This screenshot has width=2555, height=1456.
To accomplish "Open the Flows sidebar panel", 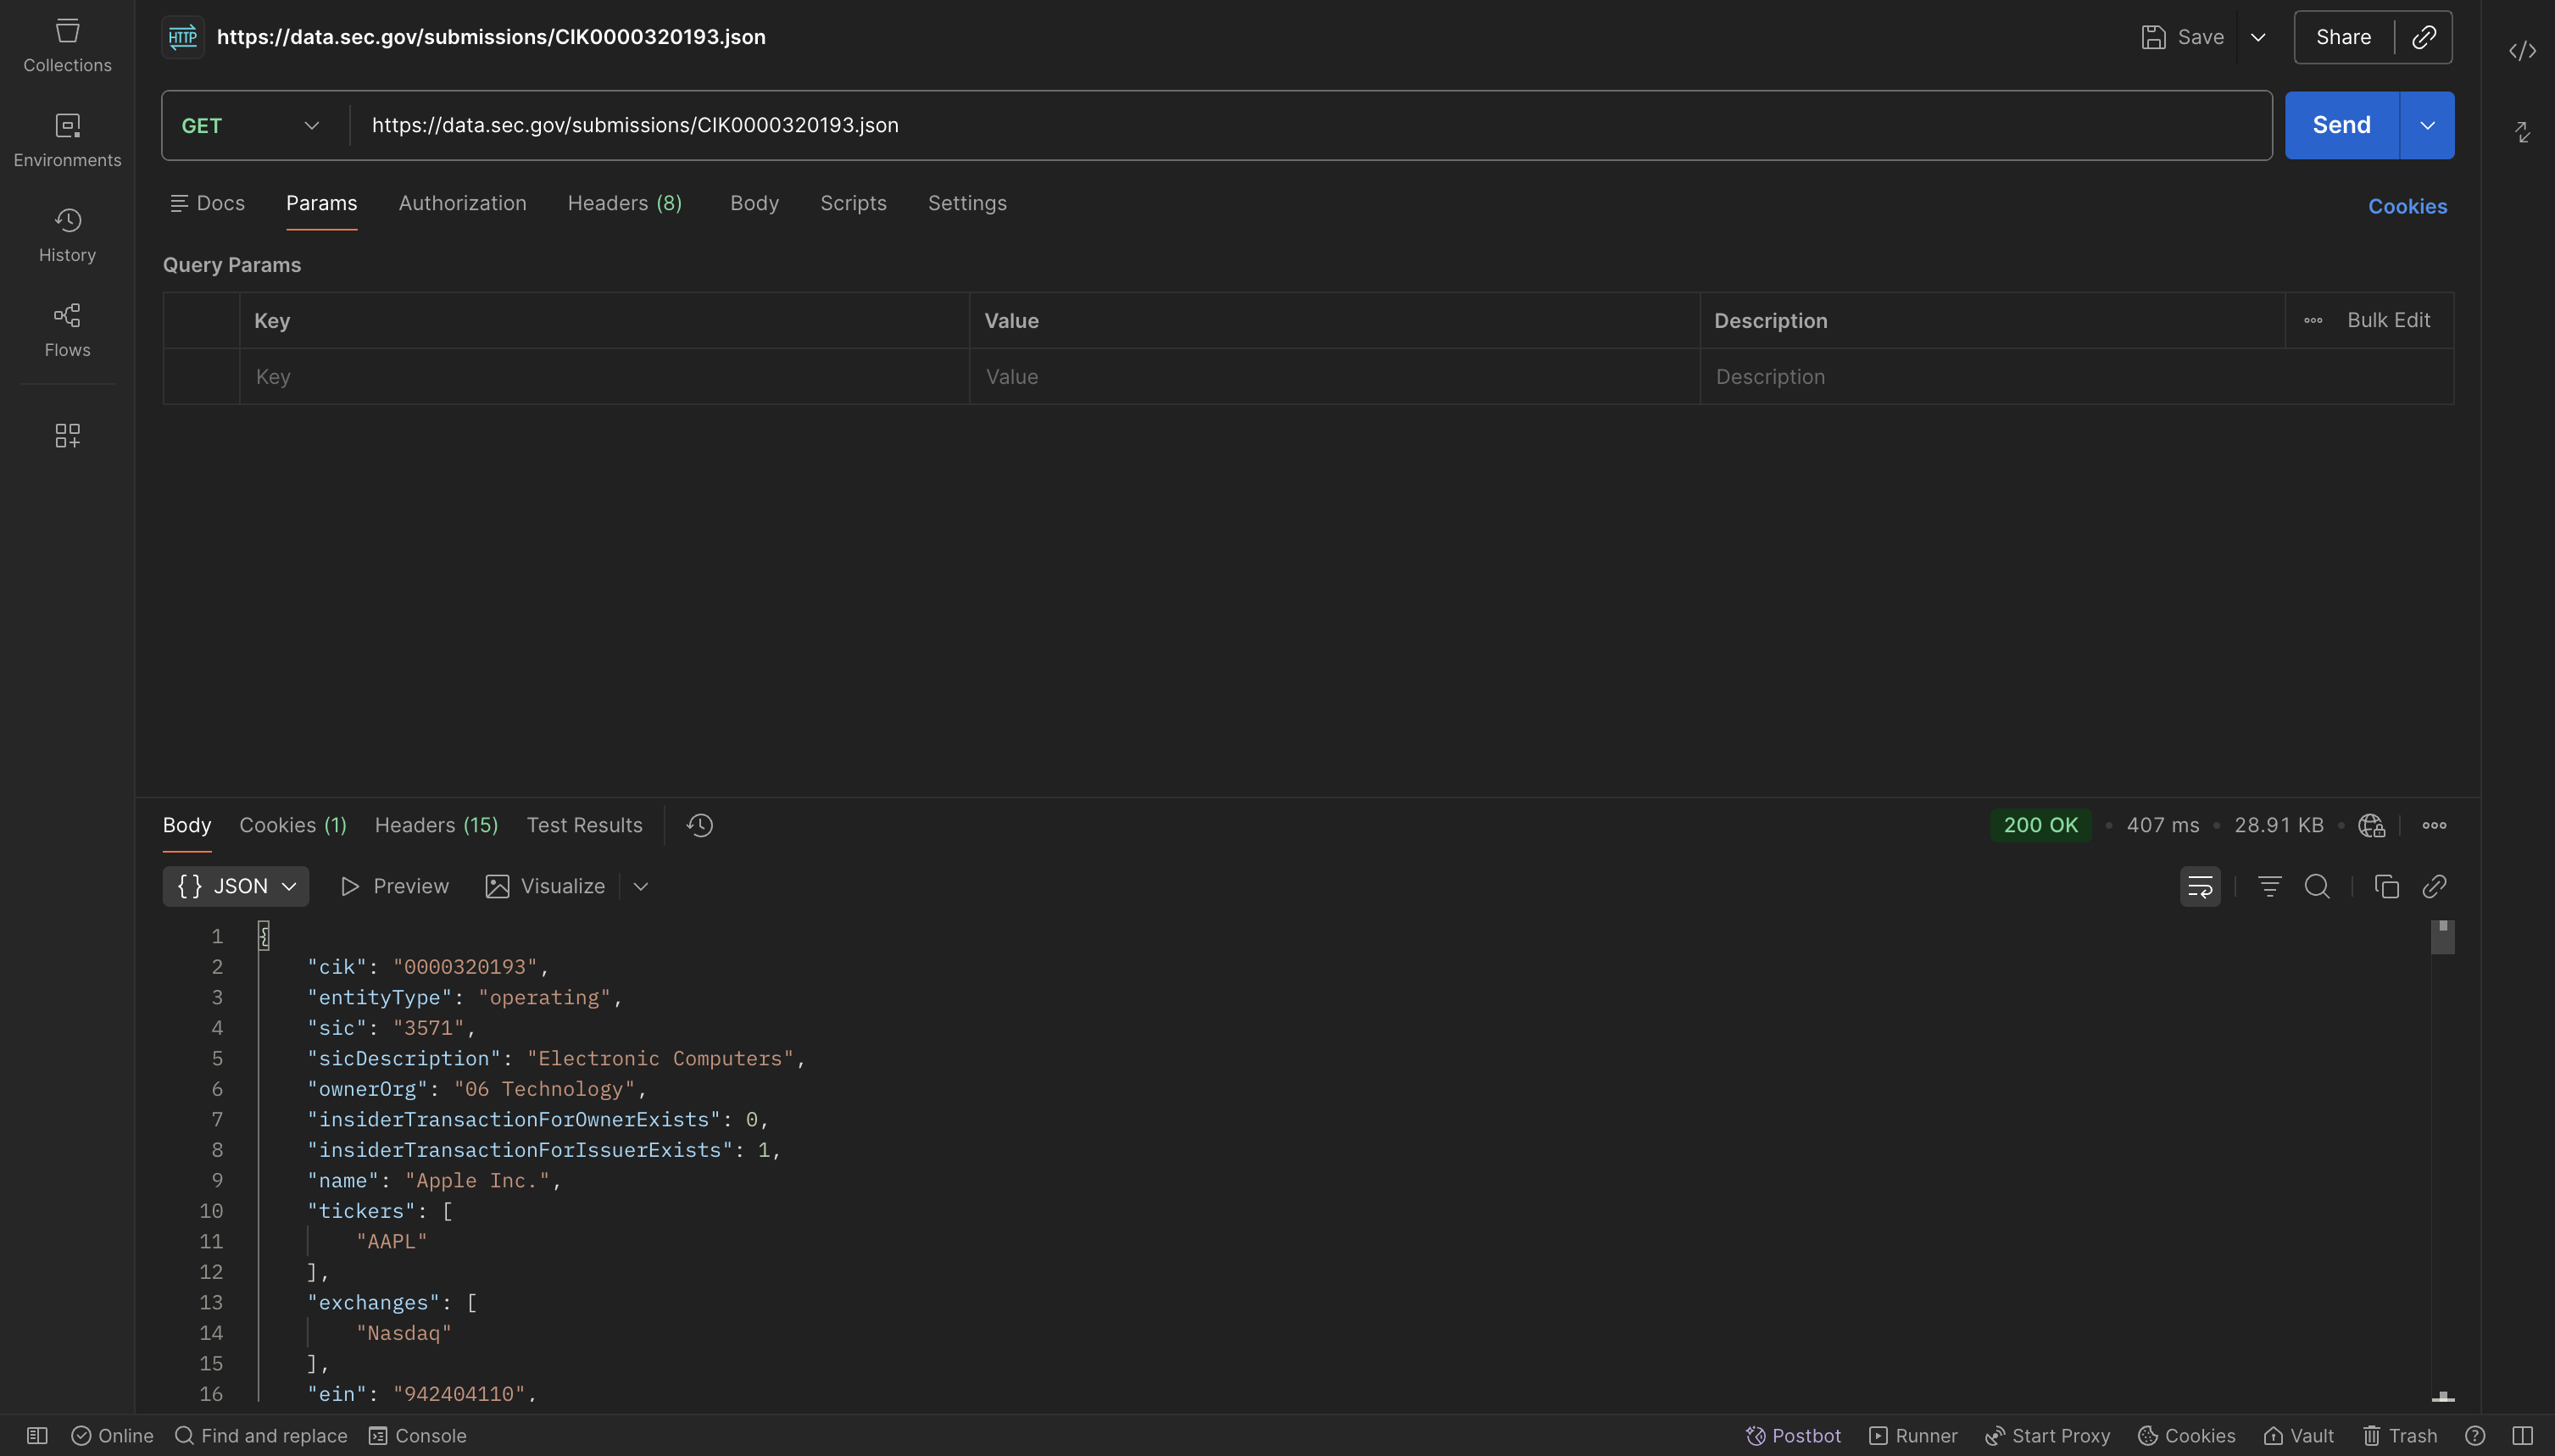I will click(x=67, y=330).
